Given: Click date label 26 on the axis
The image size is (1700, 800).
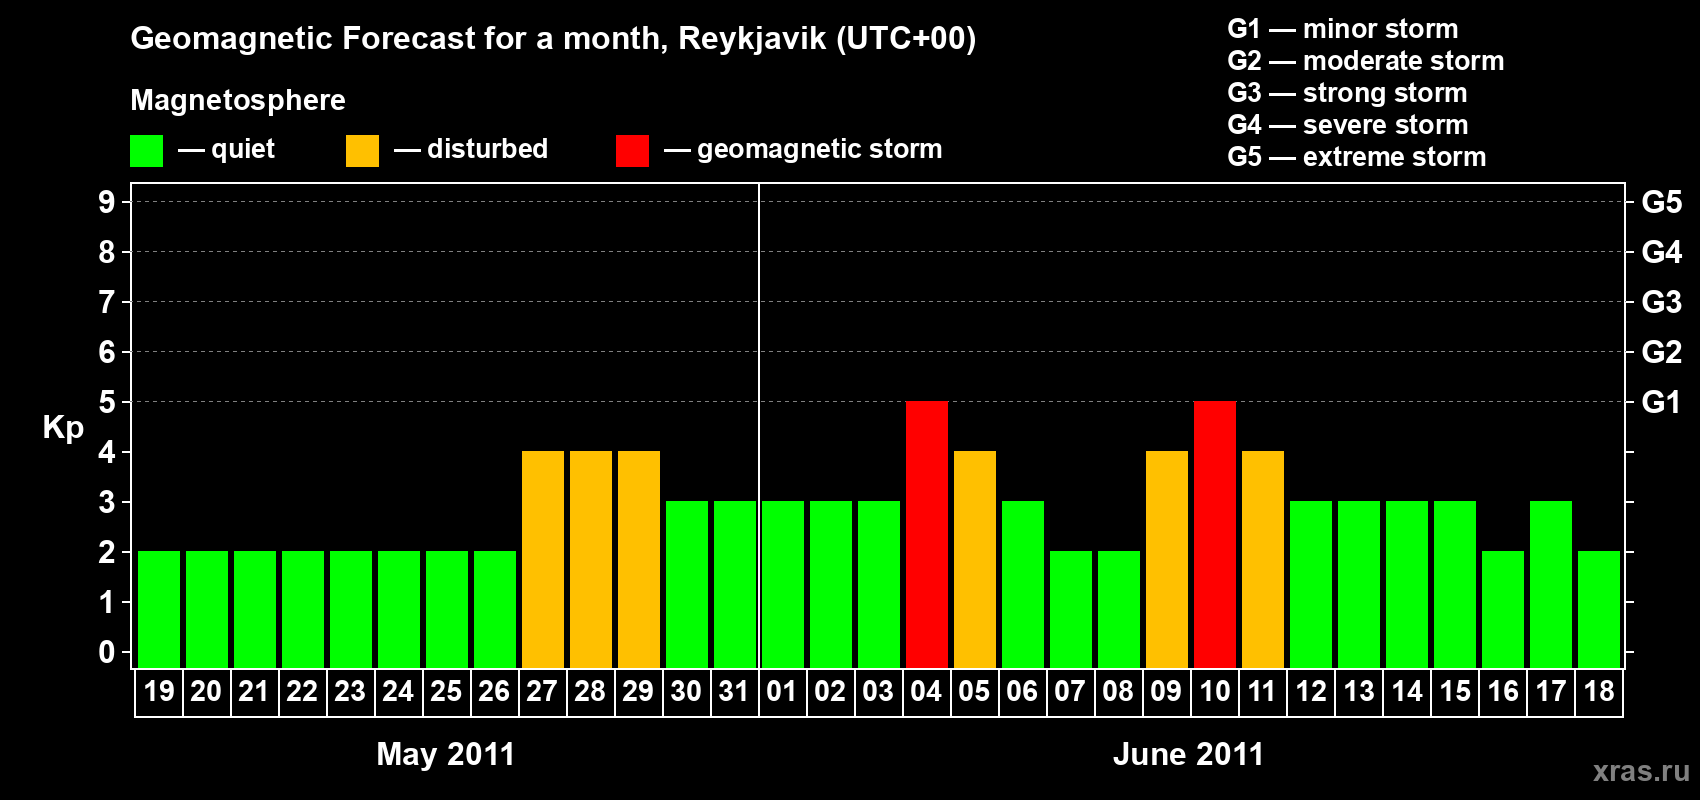Looking at the screenshot, I should coord(495,691).
